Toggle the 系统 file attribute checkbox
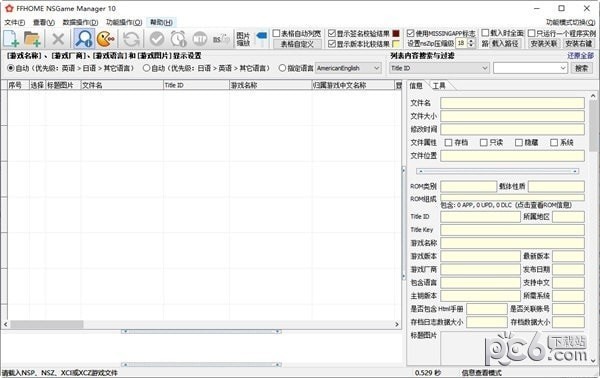Screen dimensions: 600x378 pyautogui.click(x=554, y=142)
